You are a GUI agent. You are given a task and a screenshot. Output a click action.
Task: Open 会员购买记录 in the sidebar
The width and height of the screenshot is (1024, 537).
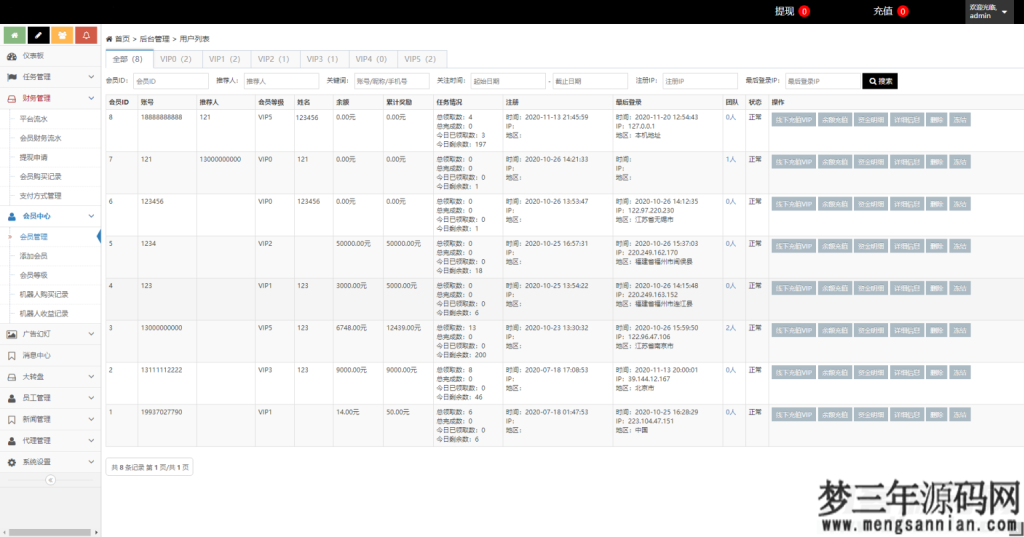40,176
